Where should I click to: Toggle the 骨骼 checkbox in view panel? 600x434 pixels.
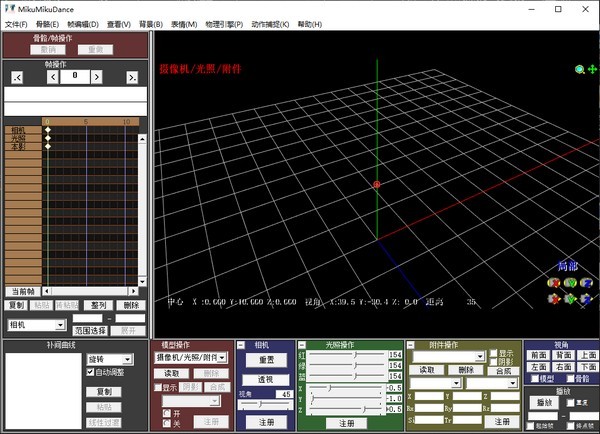[x=569, y=379]
